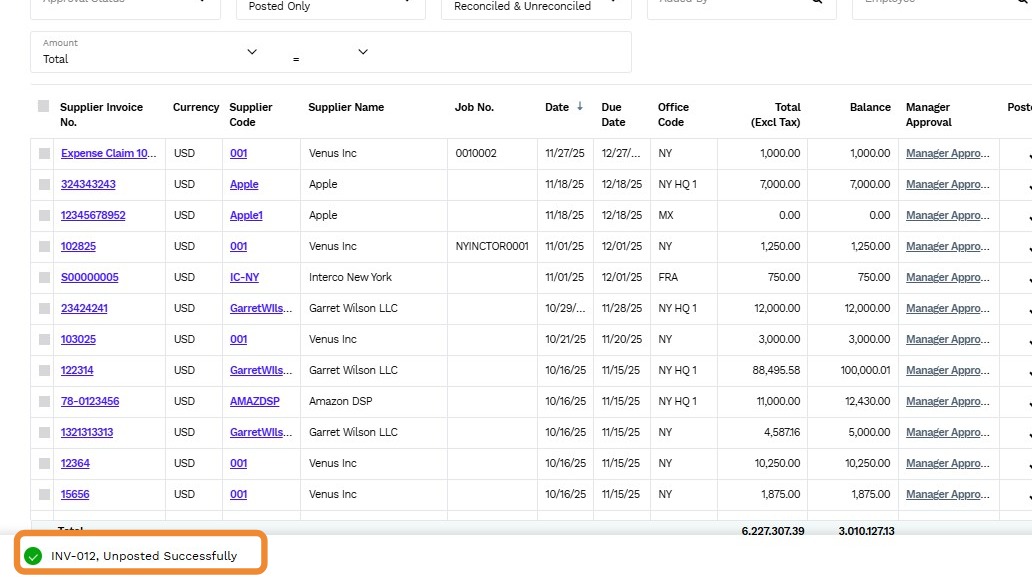Screen dimensions: 1032x577
Task: Click the green success checkmark icon
Action: 33,556
